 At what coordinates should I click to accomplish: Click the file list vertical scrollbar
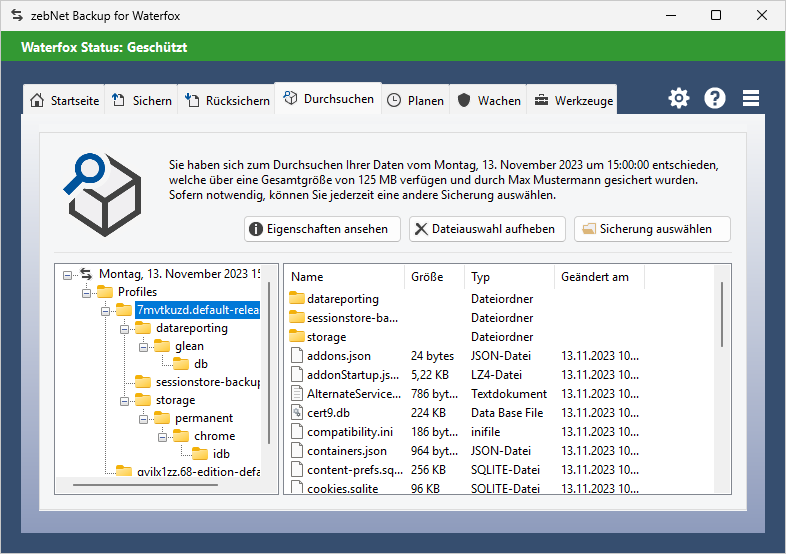point(722,314)
